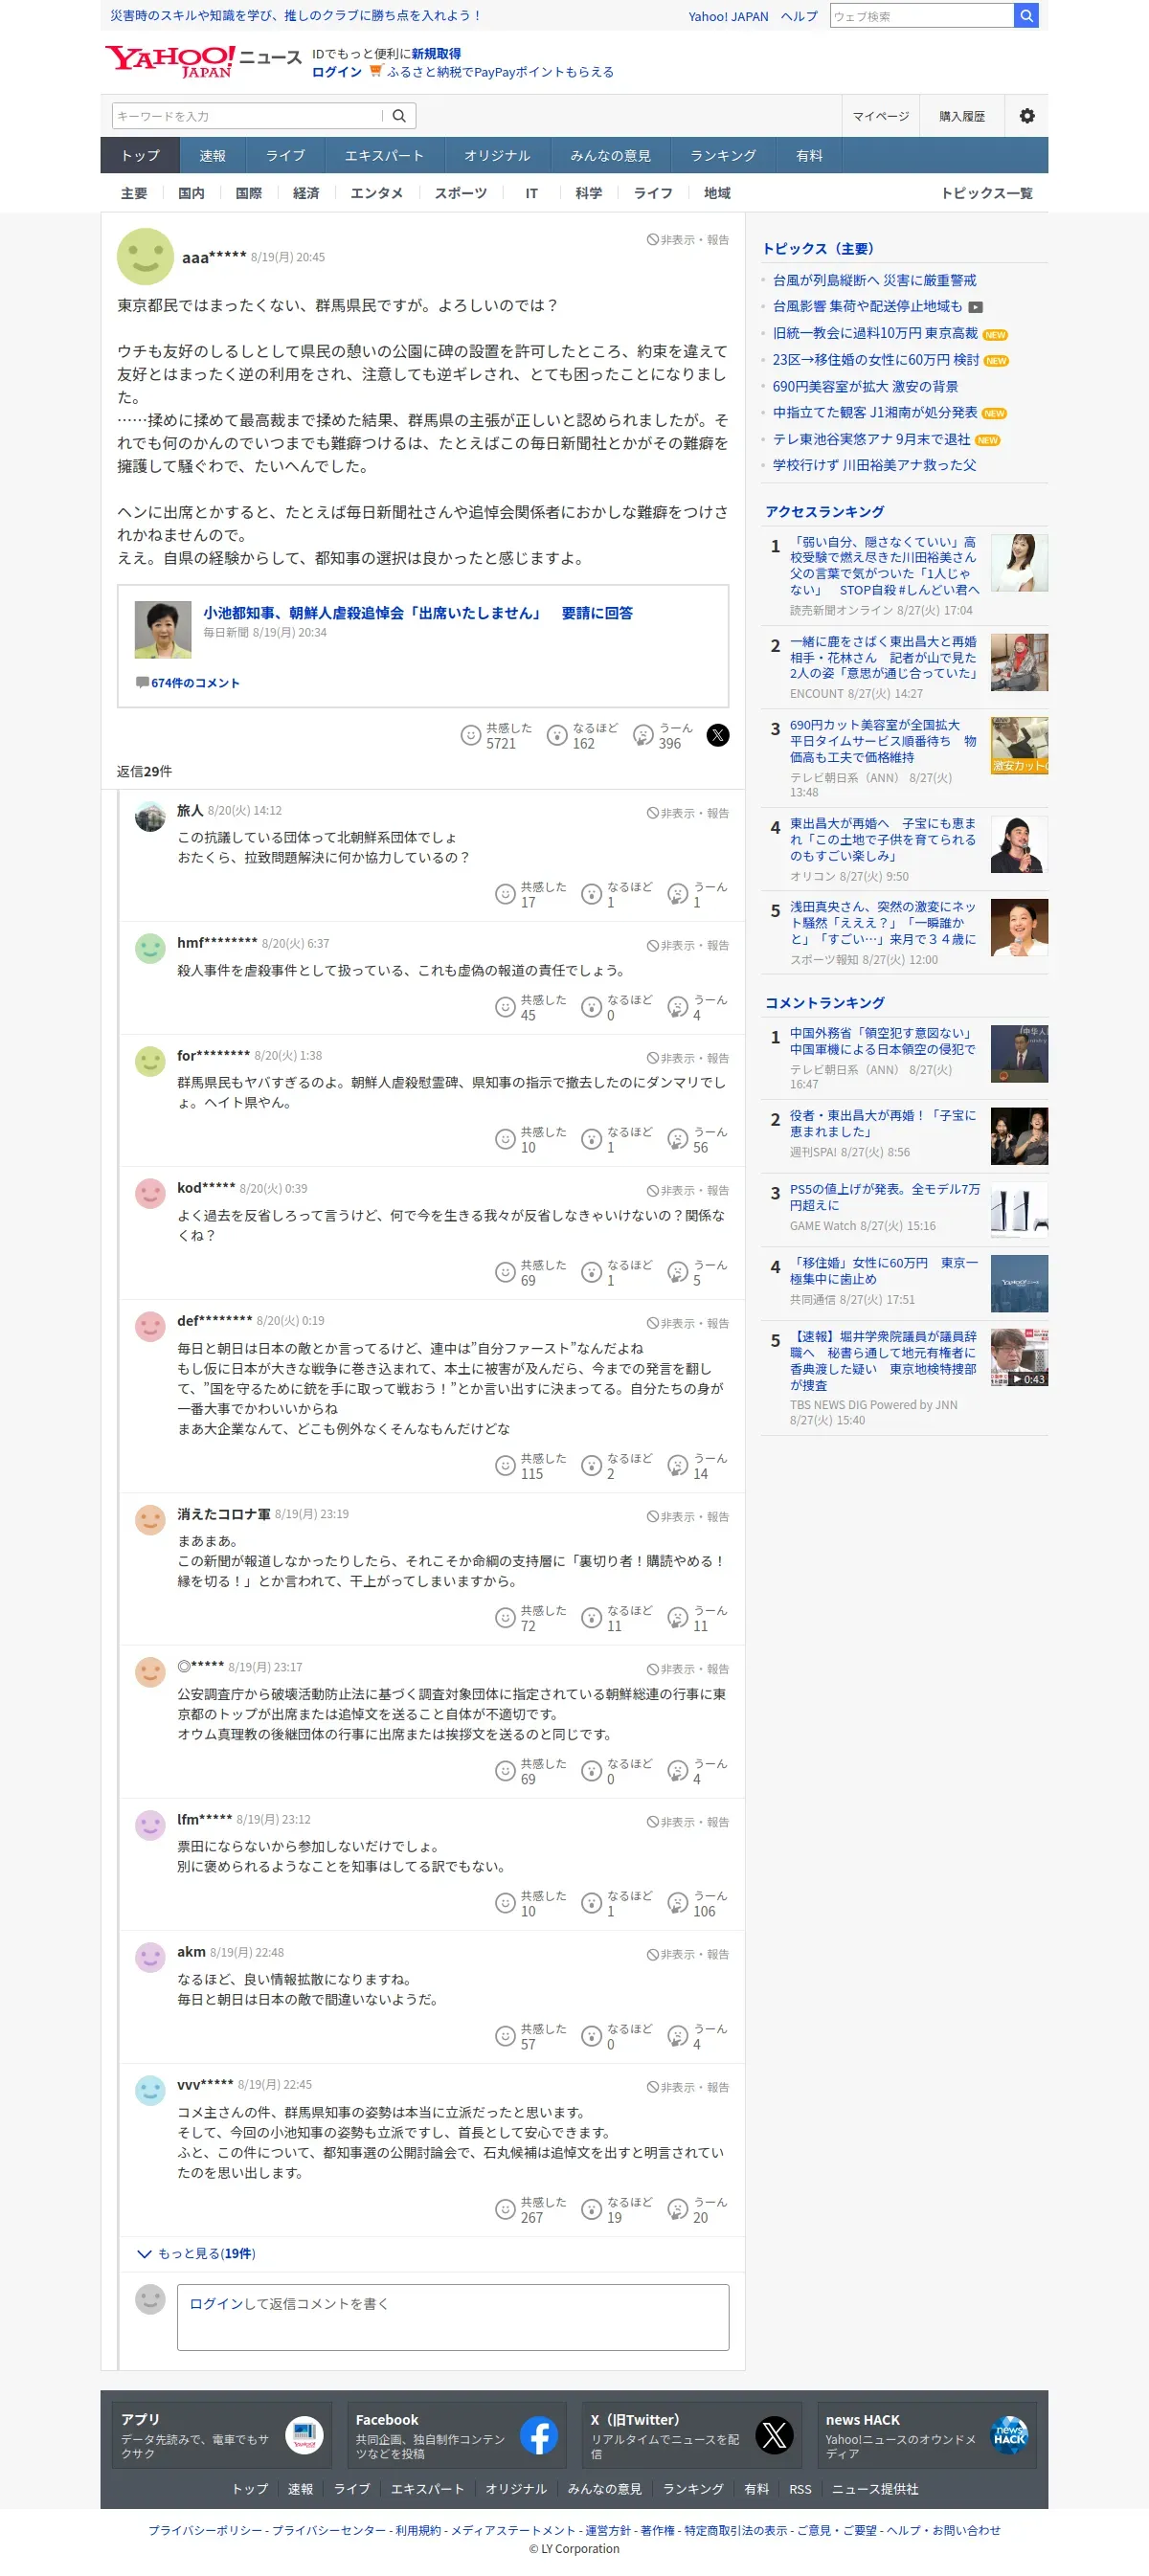Click うーん icon on for******** reply
This screenshot has width=1149, height=2576.
tap(677, 1139)
